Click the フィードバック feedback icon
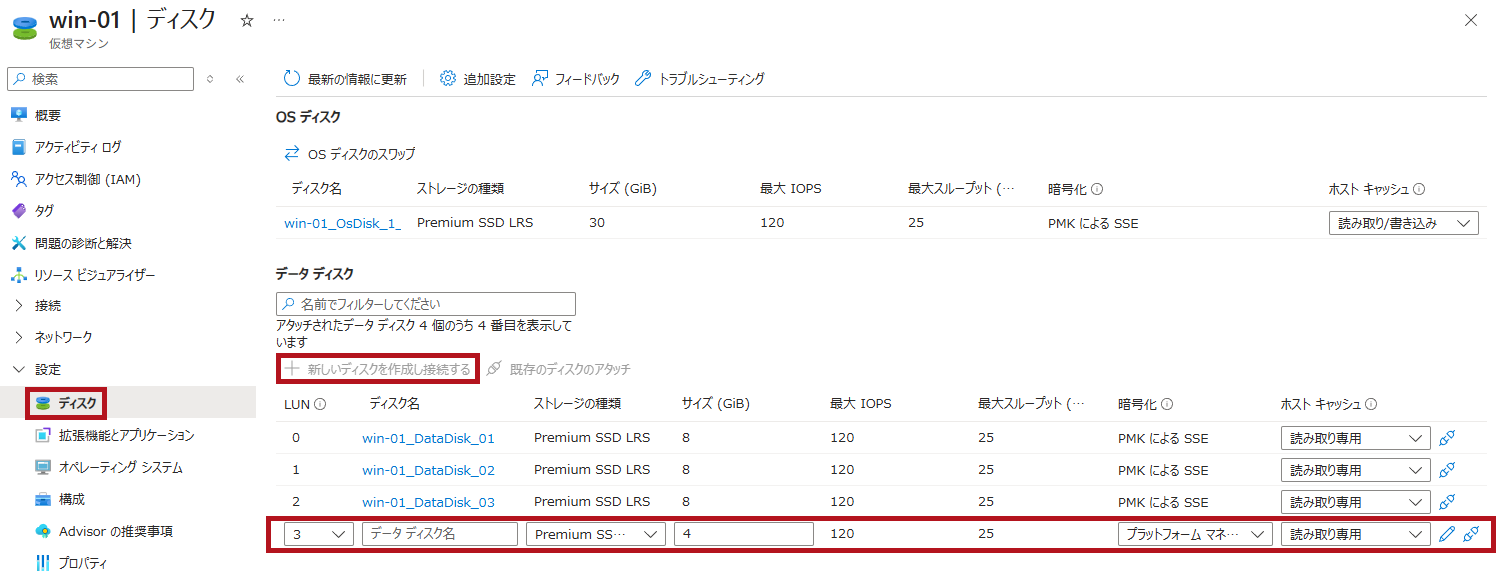 pos(540,79)
